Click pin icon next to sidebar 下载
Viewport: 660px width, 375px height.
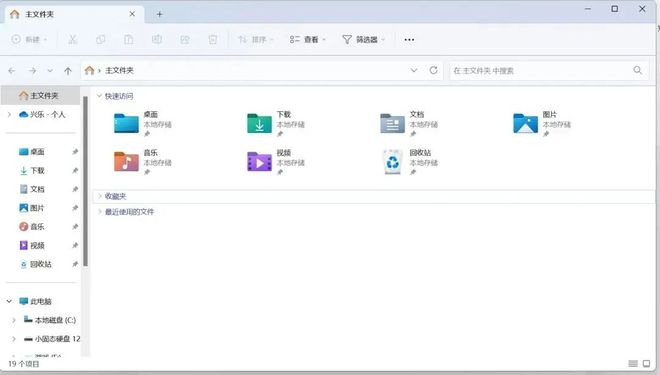(75, 170)
